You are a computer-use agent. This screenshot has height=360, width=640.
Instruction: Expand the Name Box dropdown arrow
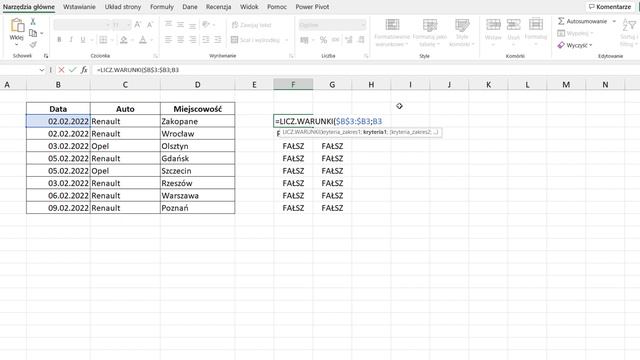(42, 70)
